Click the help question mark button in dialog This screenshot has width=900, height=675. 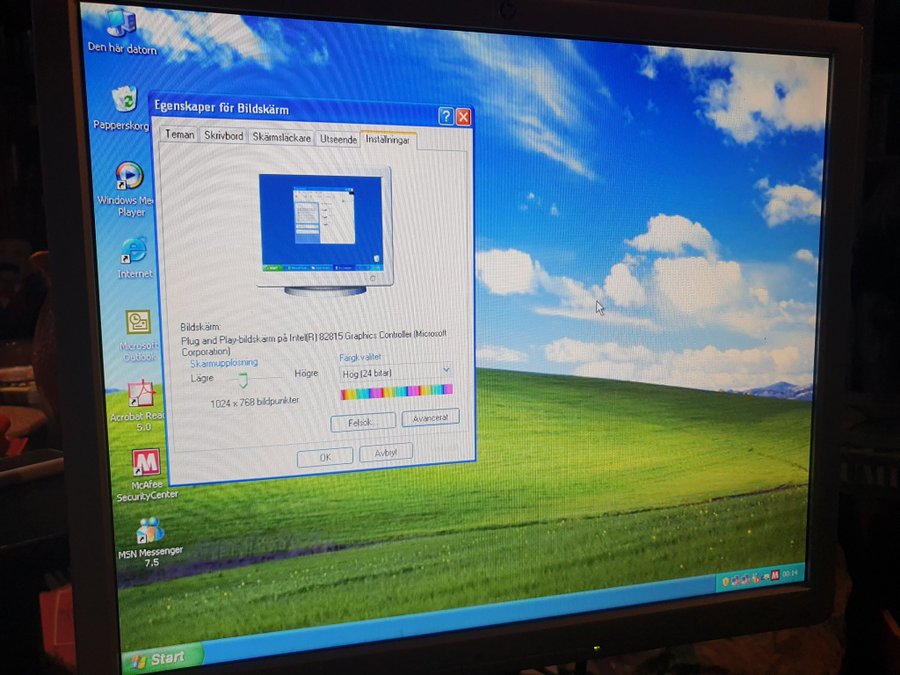(x=445, y=117)
